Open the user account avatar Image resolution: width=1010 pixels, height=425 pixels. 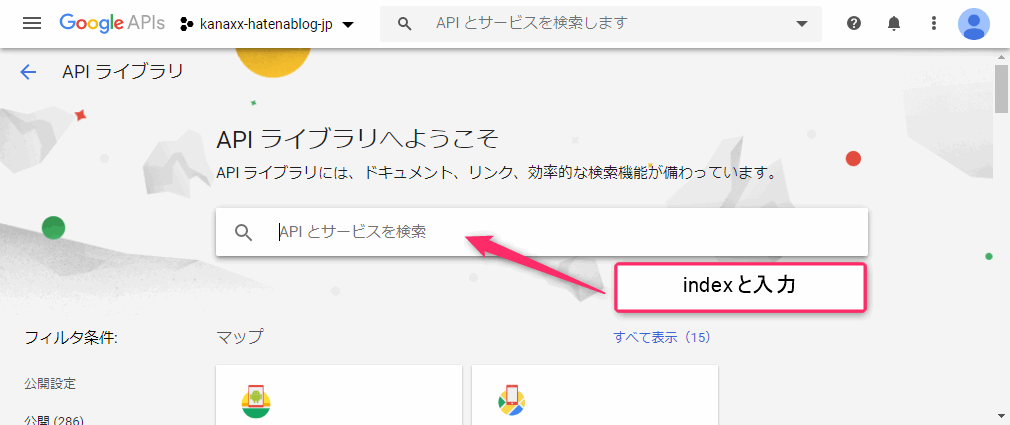[974, 24]
